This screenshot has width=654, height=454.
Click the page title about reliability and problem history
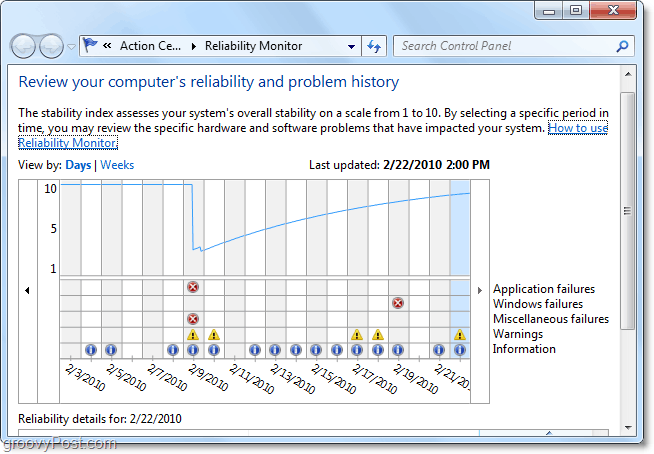(x=209, y=82)
